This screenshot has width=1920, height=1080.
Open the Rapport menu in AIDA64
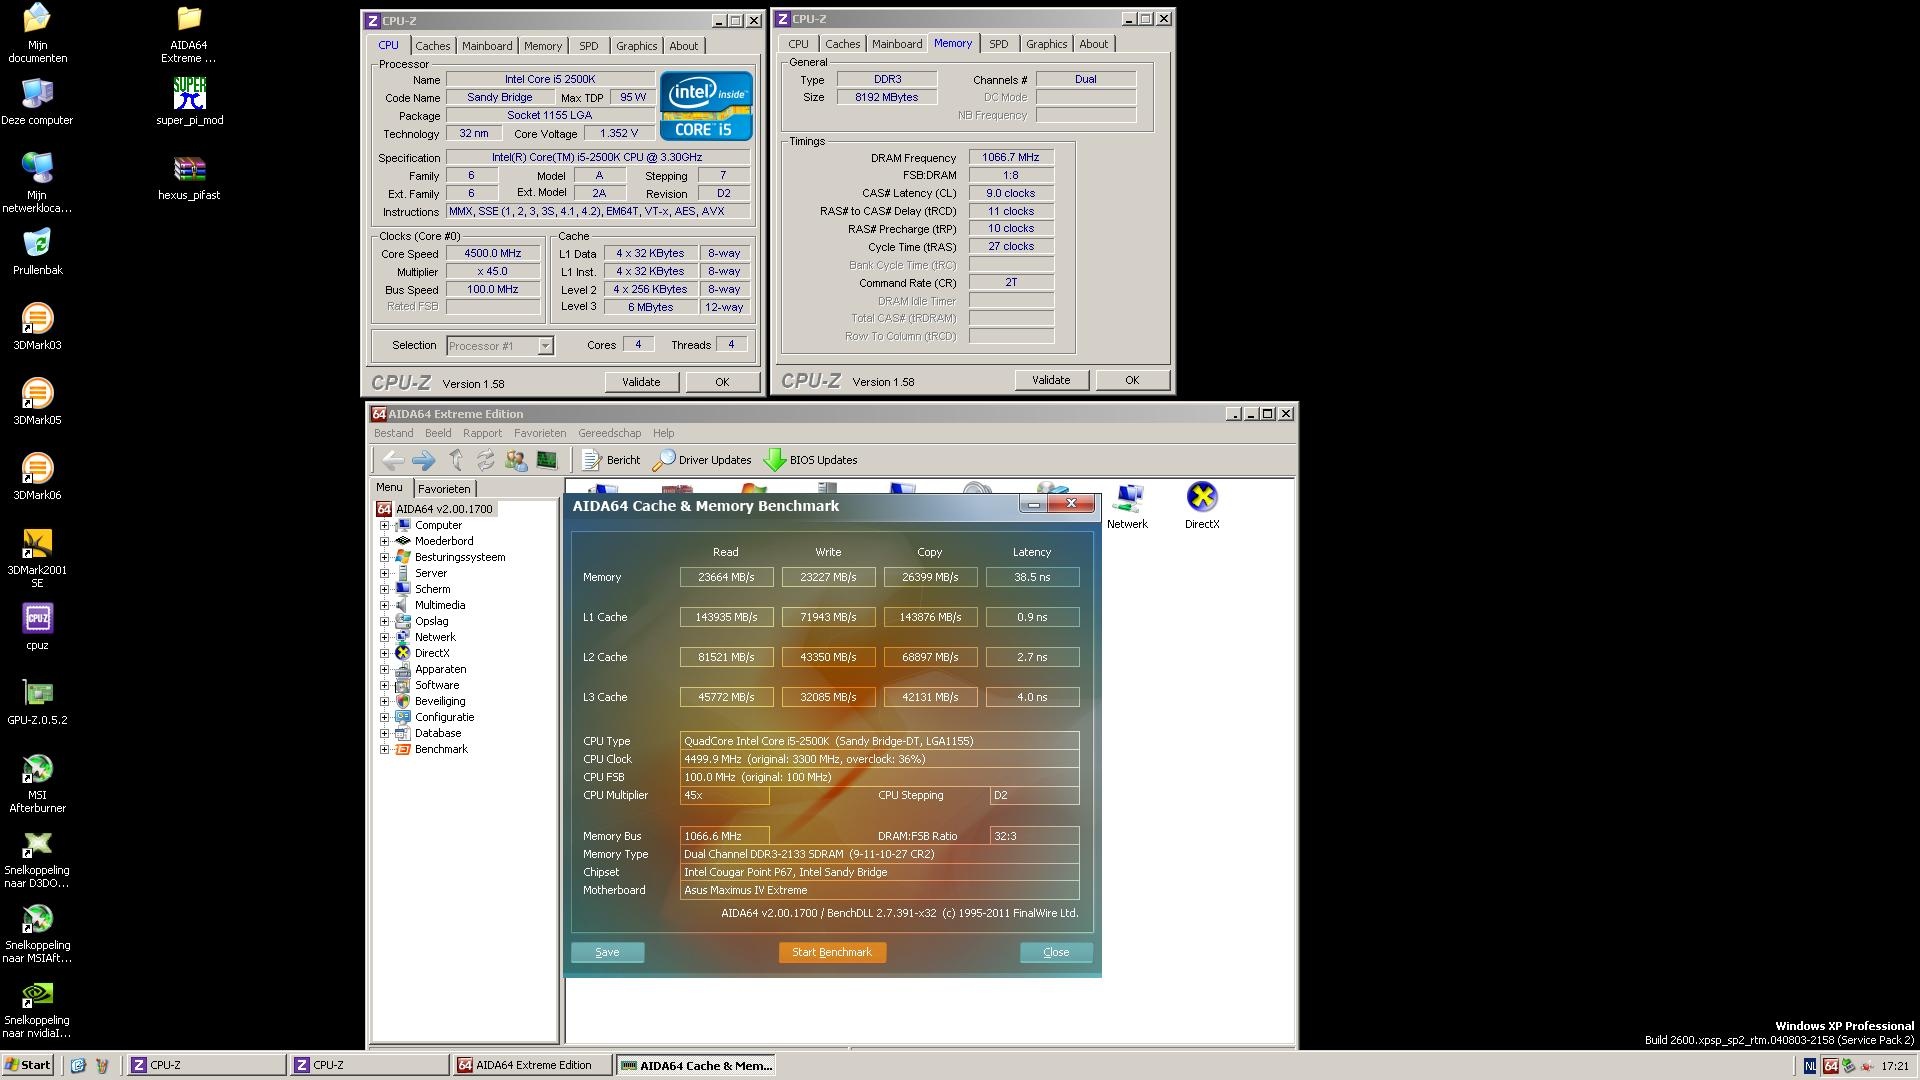(x=482, y=433)
